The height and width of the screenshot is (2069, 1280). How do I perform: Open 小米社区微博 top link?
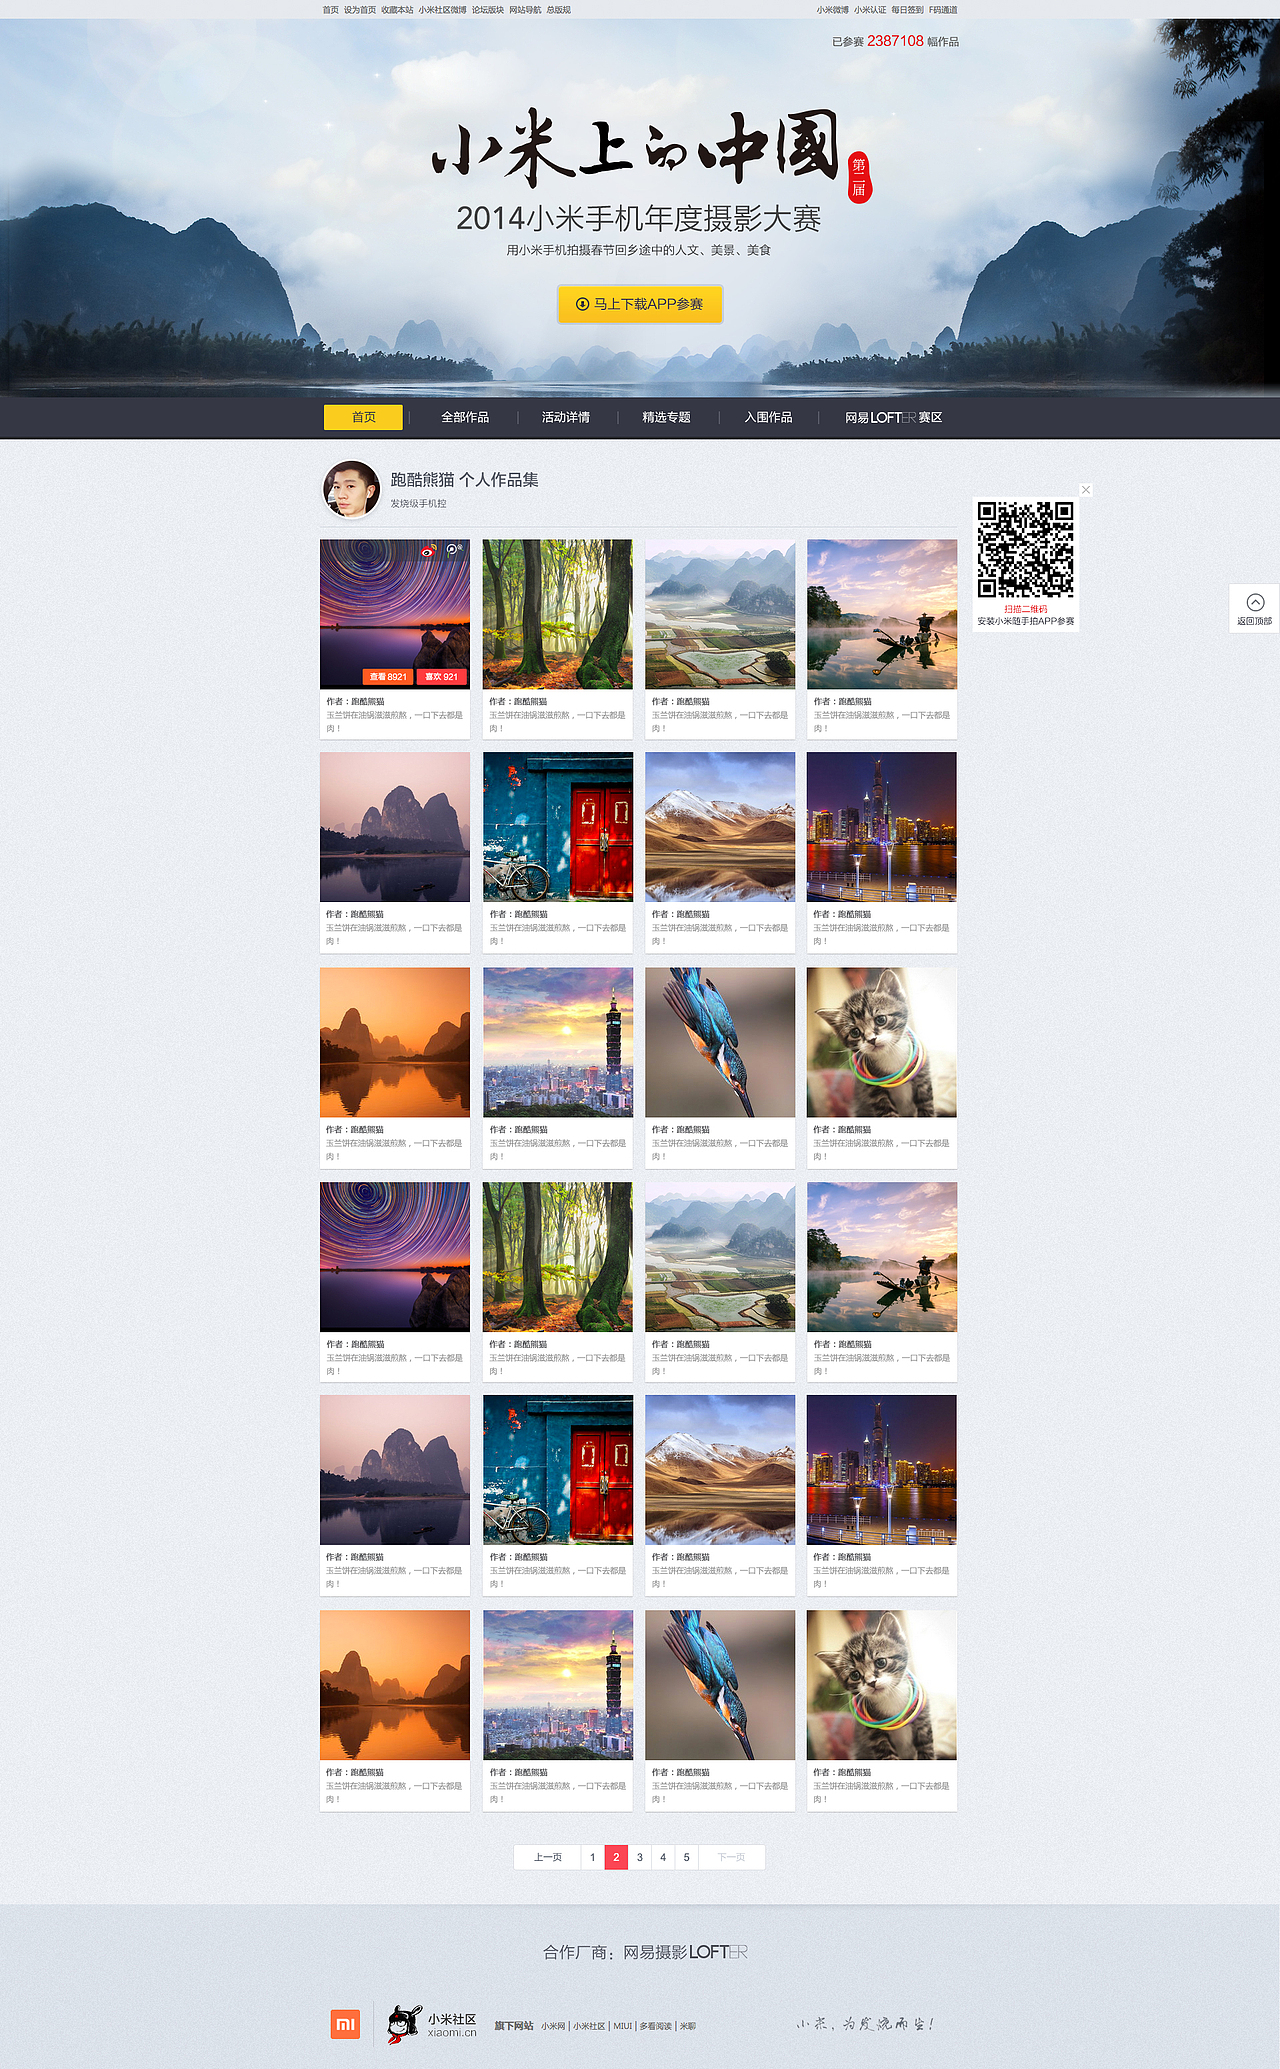[x=442, y=10]
